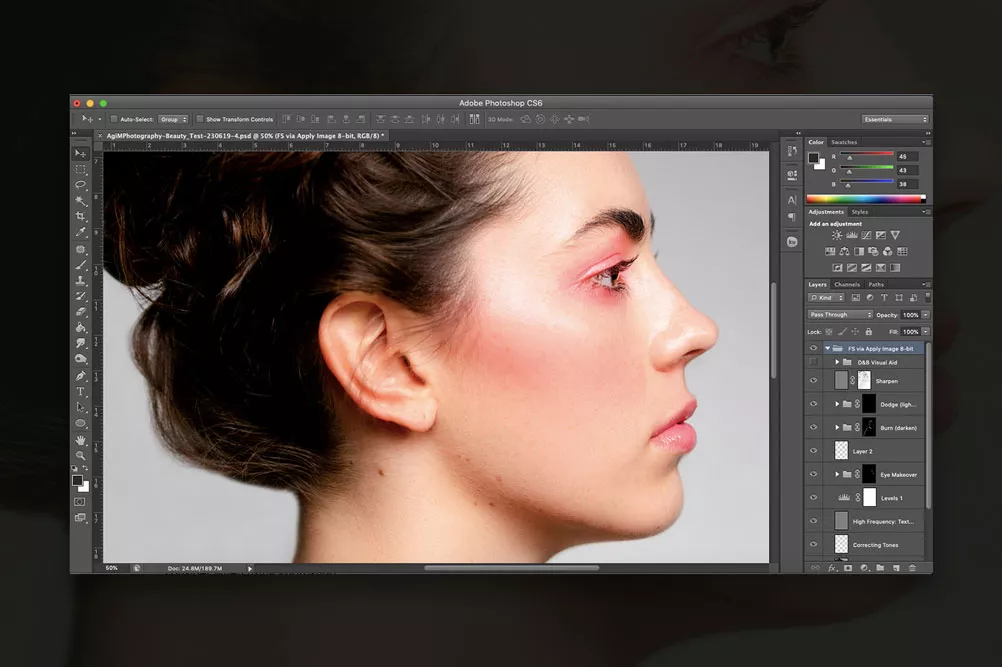
Task: Delete layer using the trash icon
Action: [x=912, y=567]
